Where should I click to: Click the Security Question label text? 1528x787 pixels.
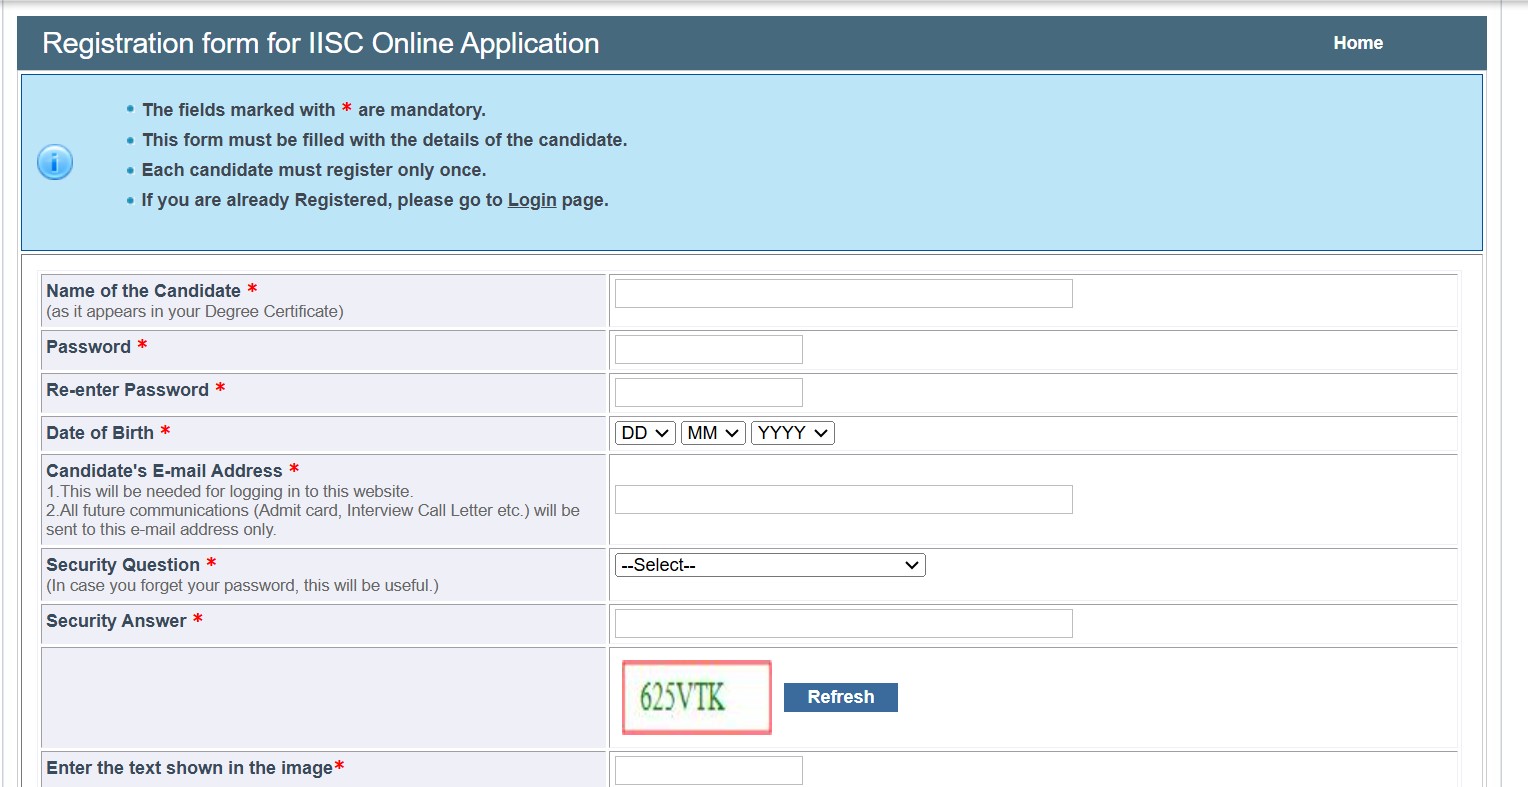(123, 565)
